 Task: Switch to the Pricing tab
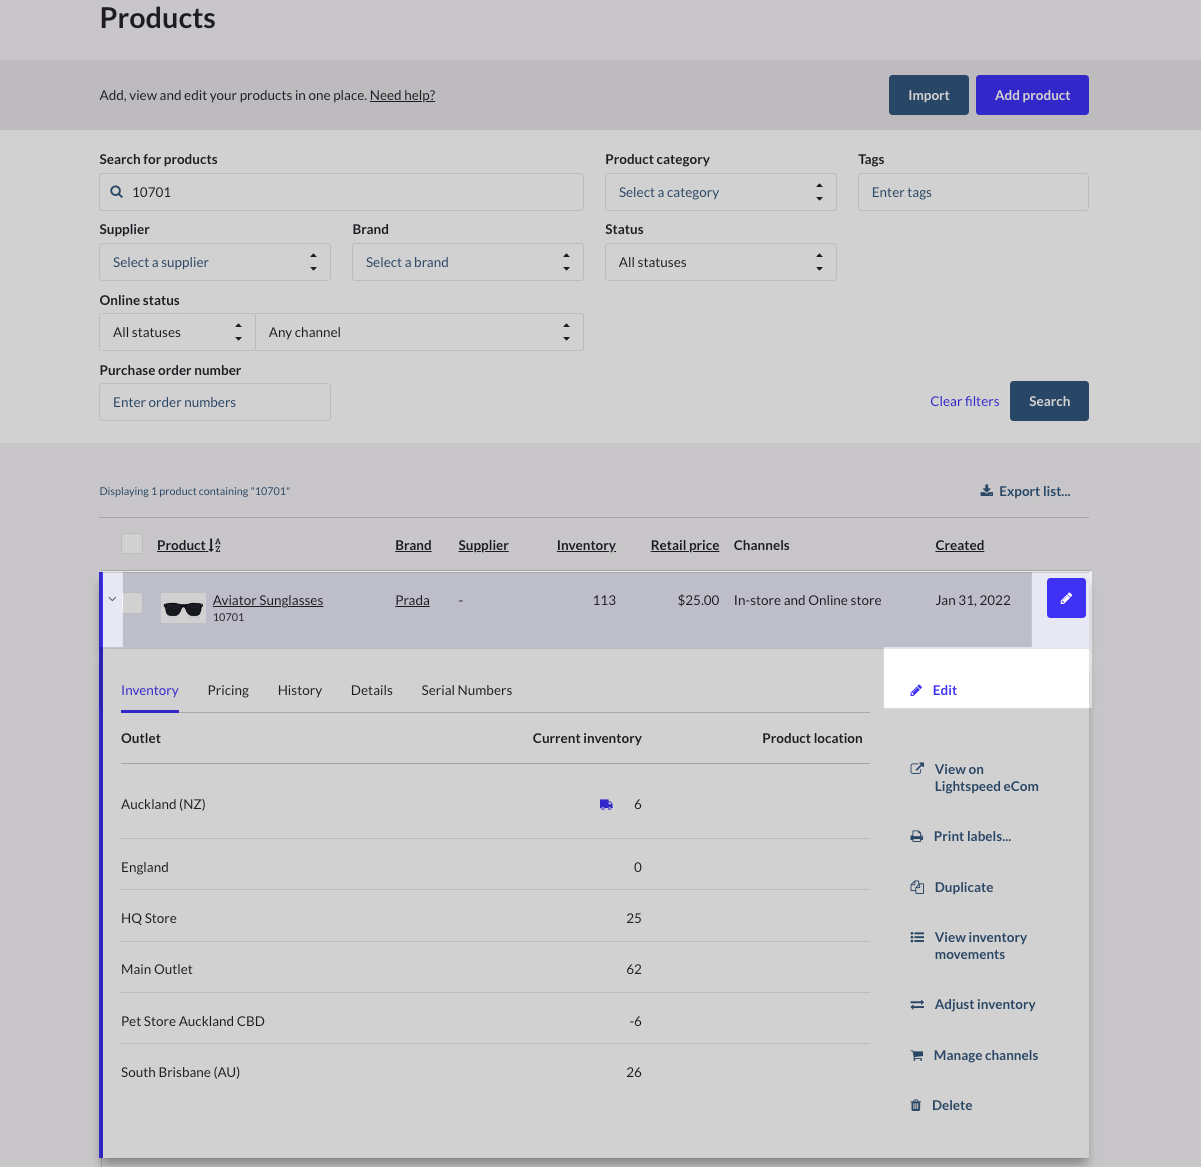[x=228, y=690]
